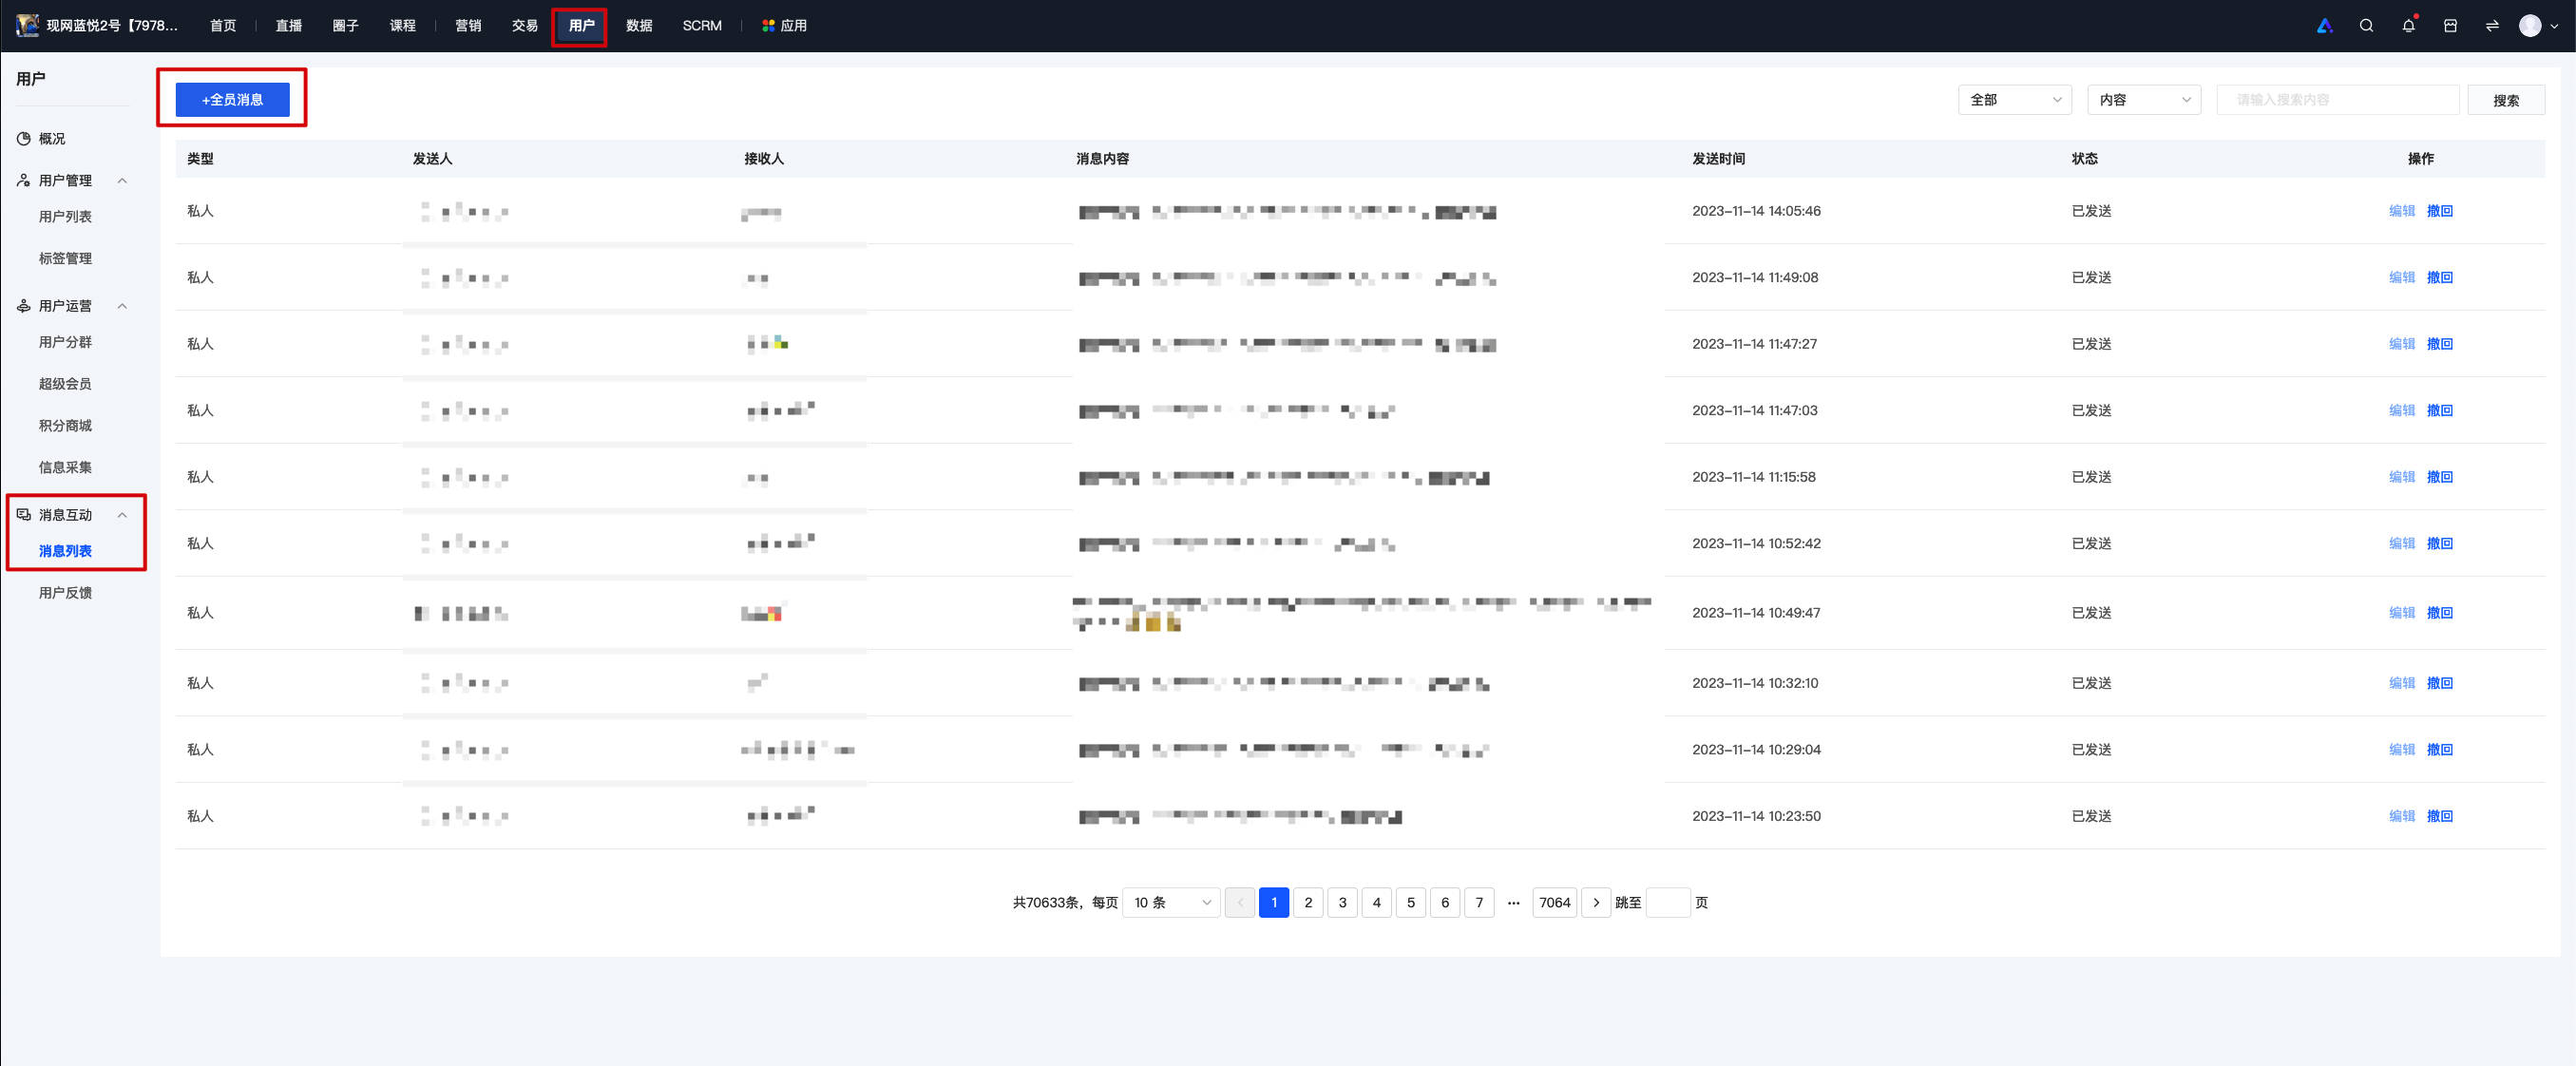Image resolution: width=2576 pixels, height=1066 pixels.
Task: Click the previous page arrow
Action: [x=1240, y=903]
